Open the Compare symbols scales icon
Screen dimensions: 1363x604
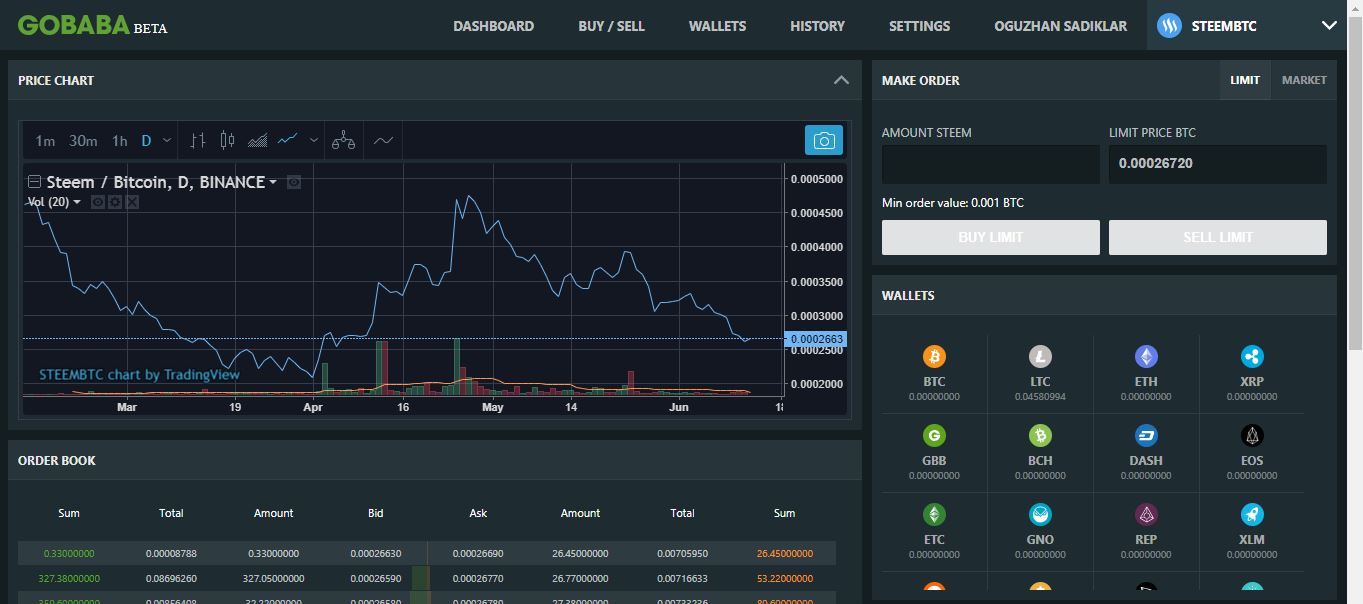pos(343,141)
